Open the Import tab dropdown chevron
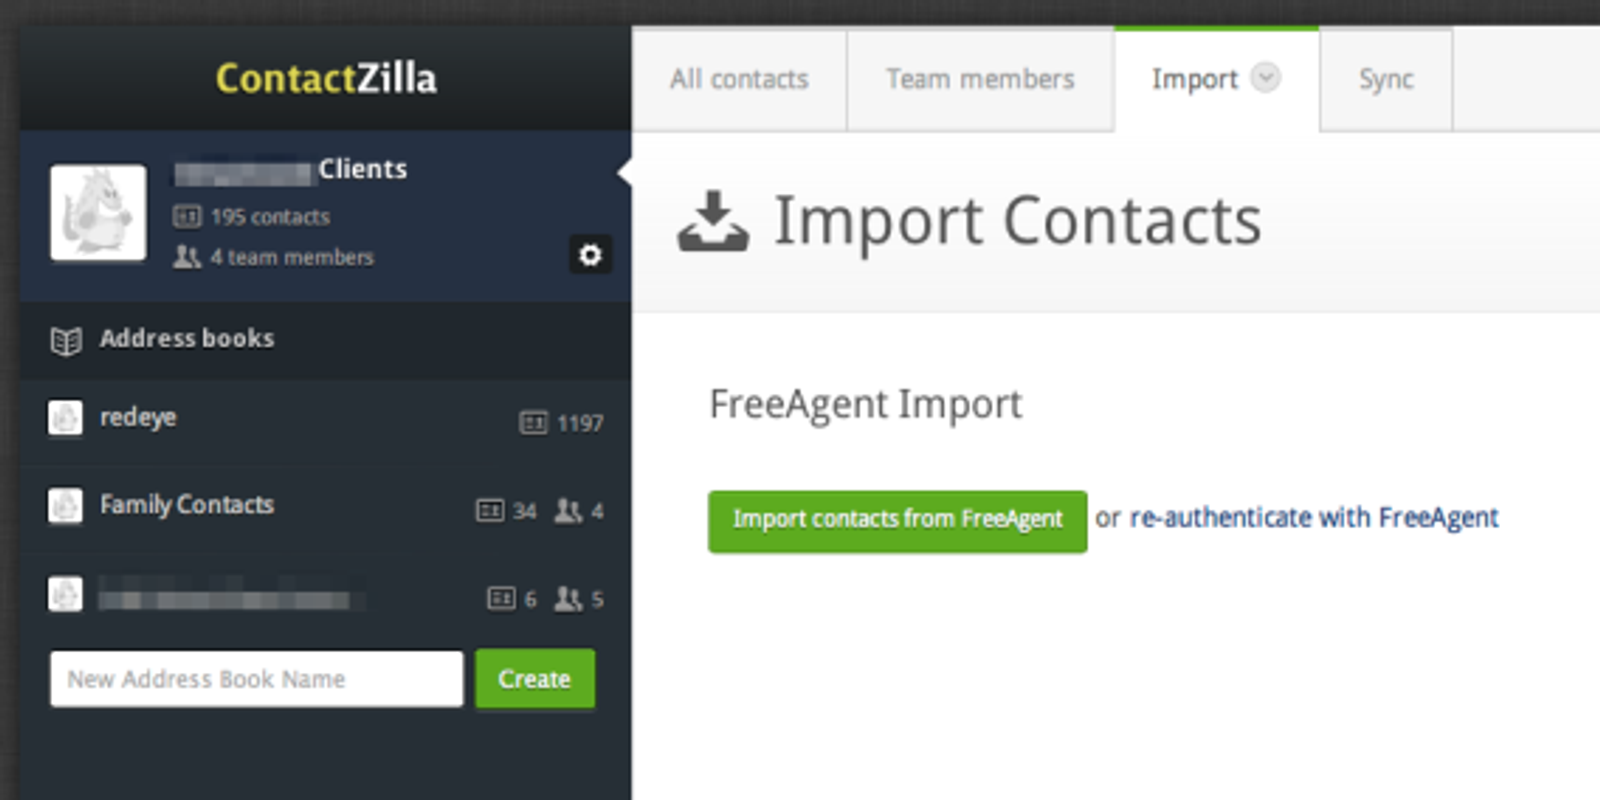 [x=1267, y=79]
